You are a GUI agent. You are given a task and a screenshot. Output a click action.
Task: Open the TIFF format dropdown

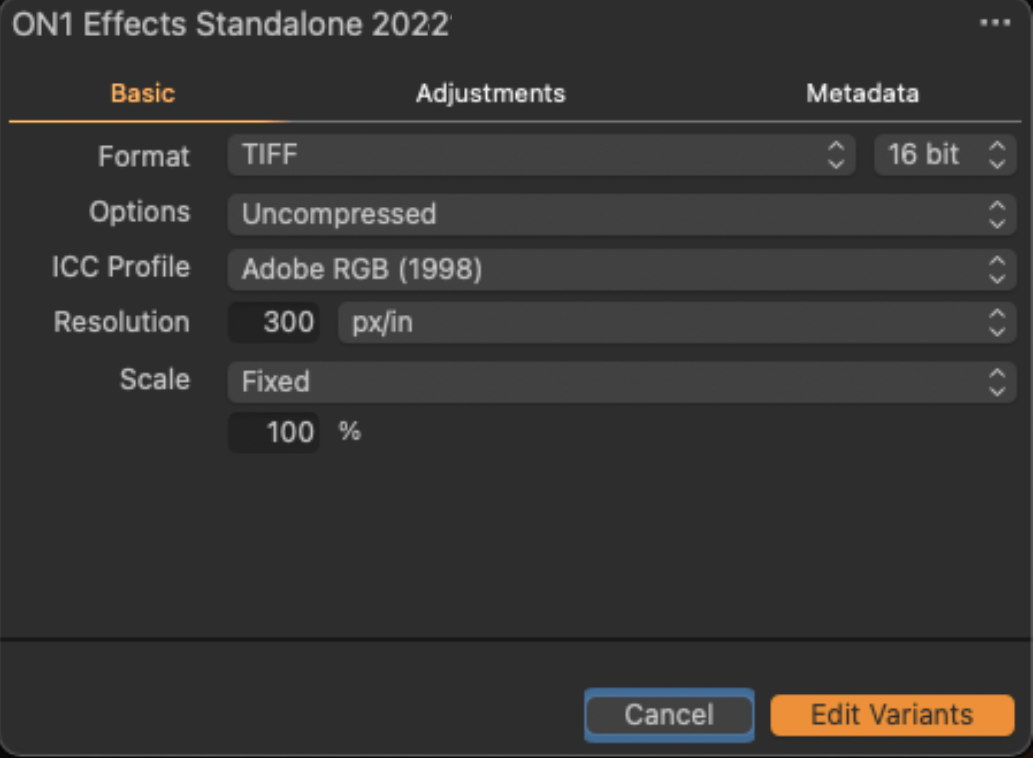[x=541, y=155]
